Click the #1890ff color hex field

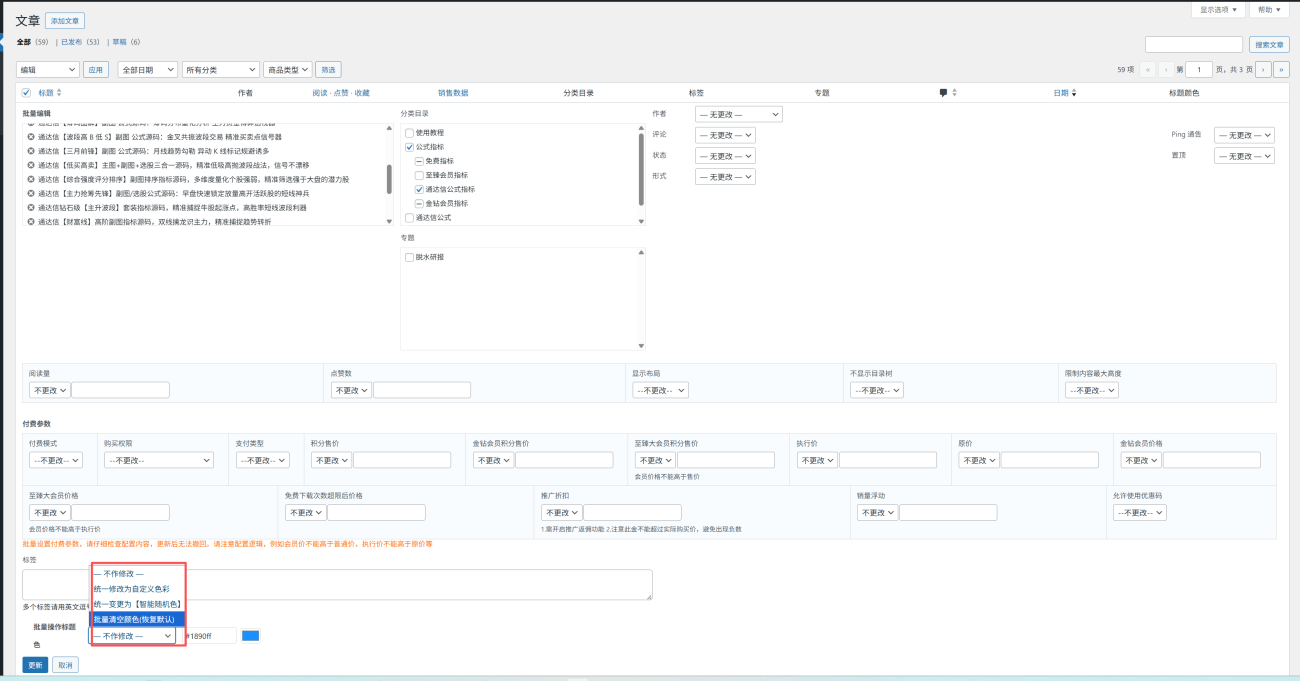[x=210, y=635]
